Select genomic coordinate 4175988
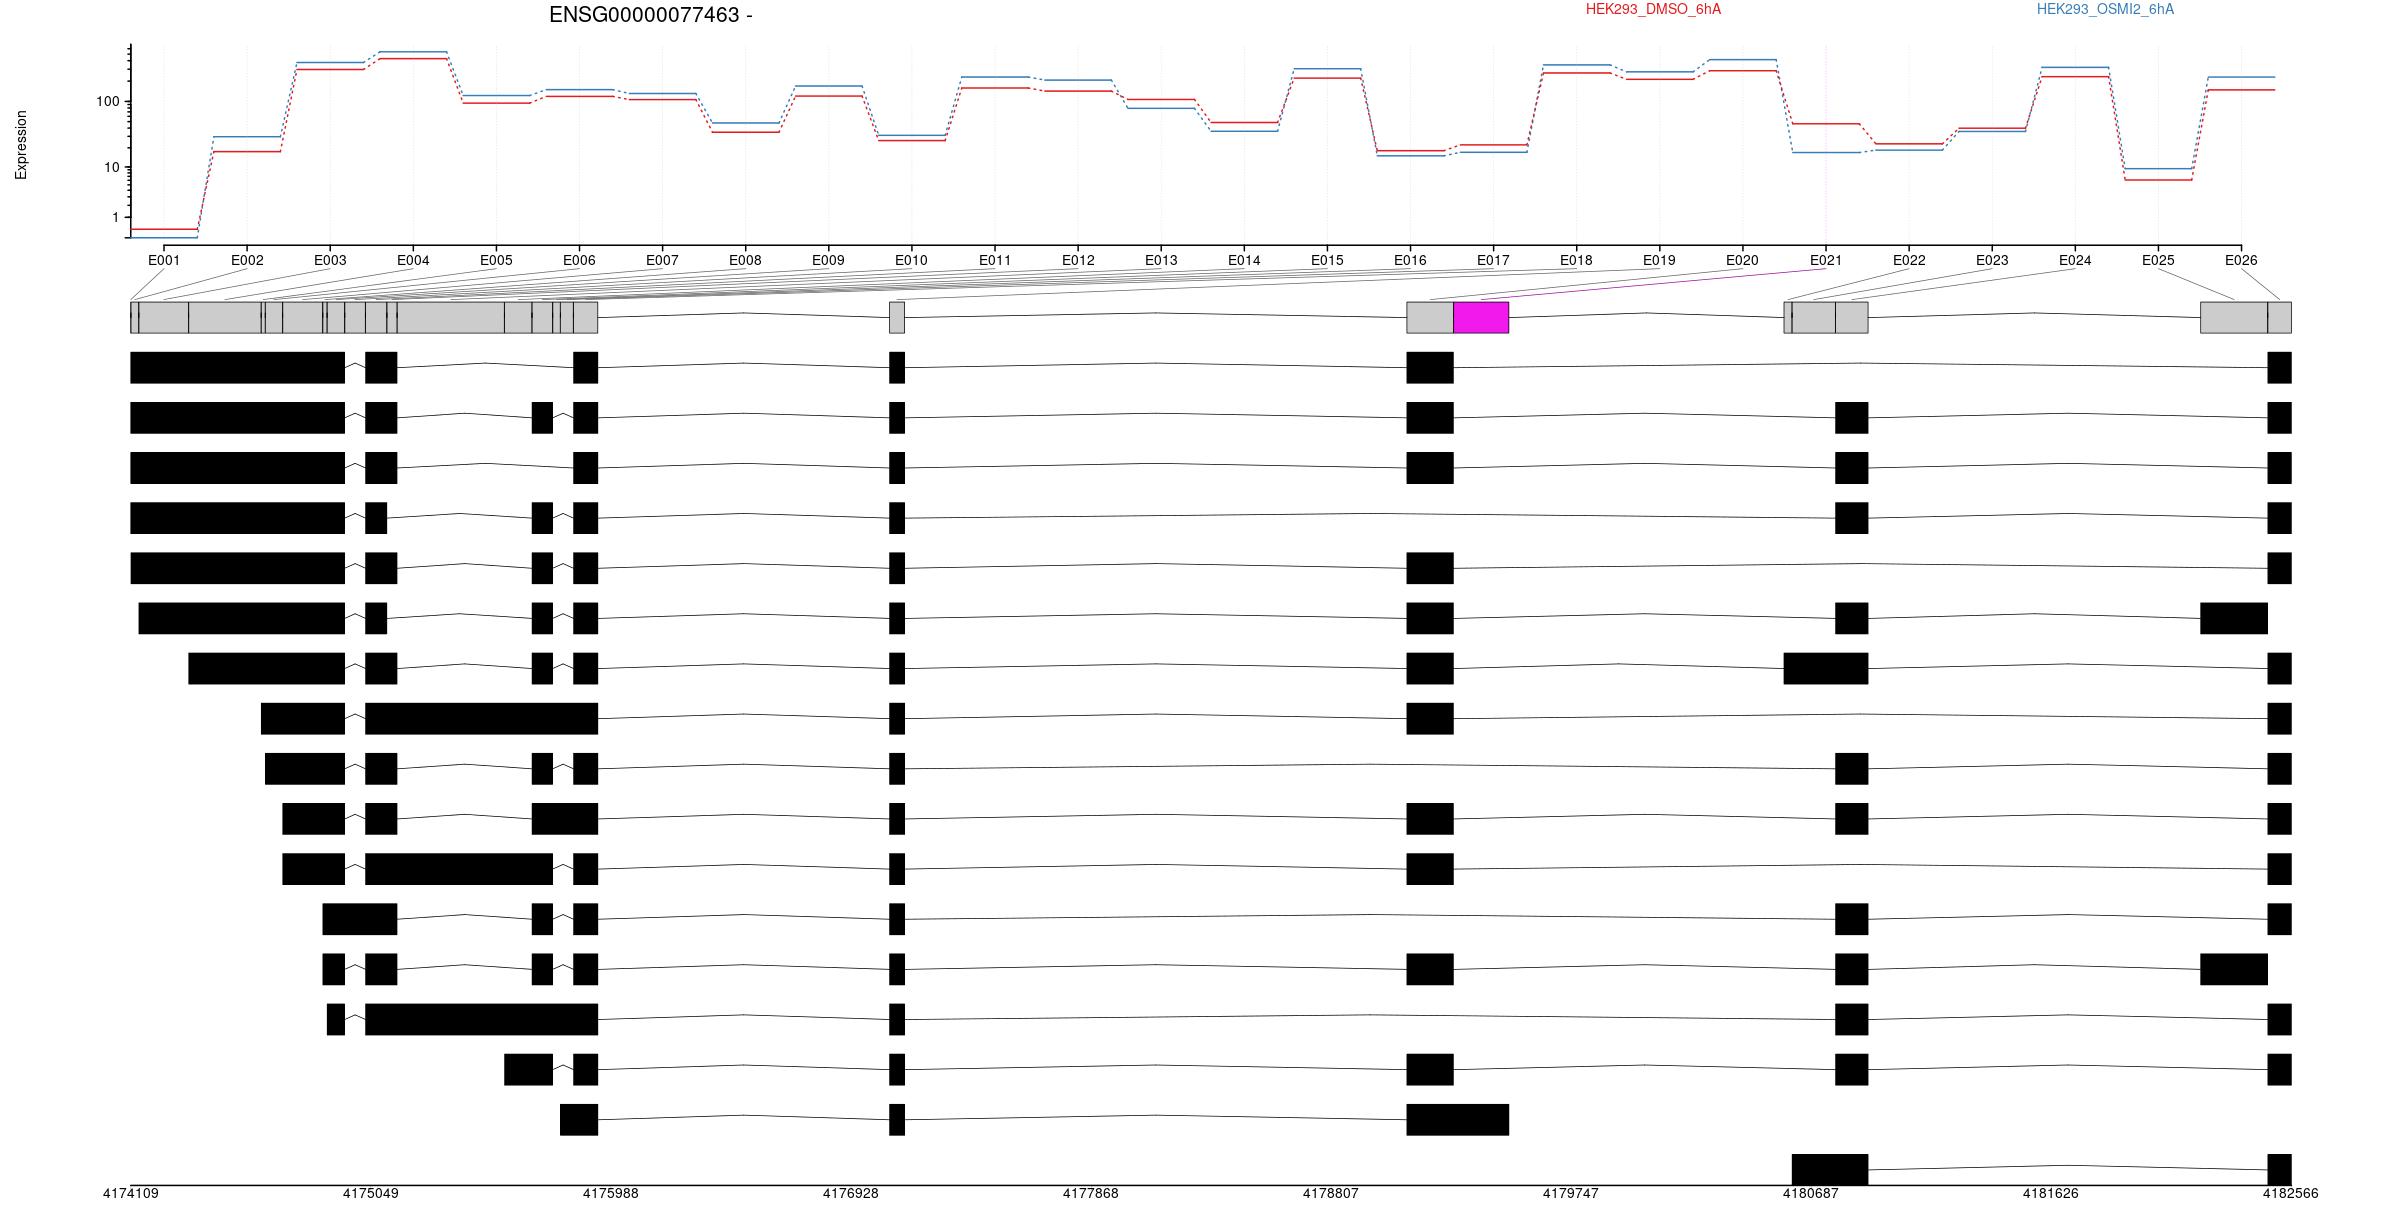The image size is (2400, 1210). (x=611, y=1193)
